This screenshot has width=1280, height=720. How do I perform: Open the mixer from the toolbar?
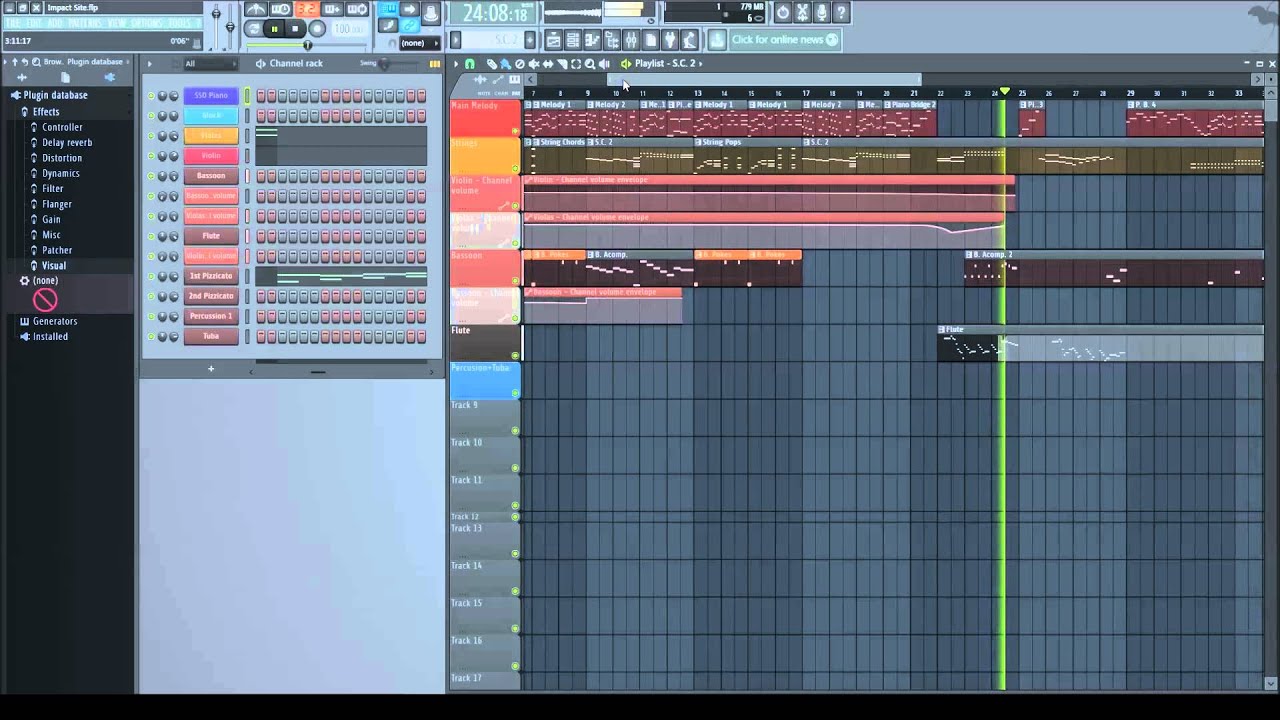tap(631, 40)
